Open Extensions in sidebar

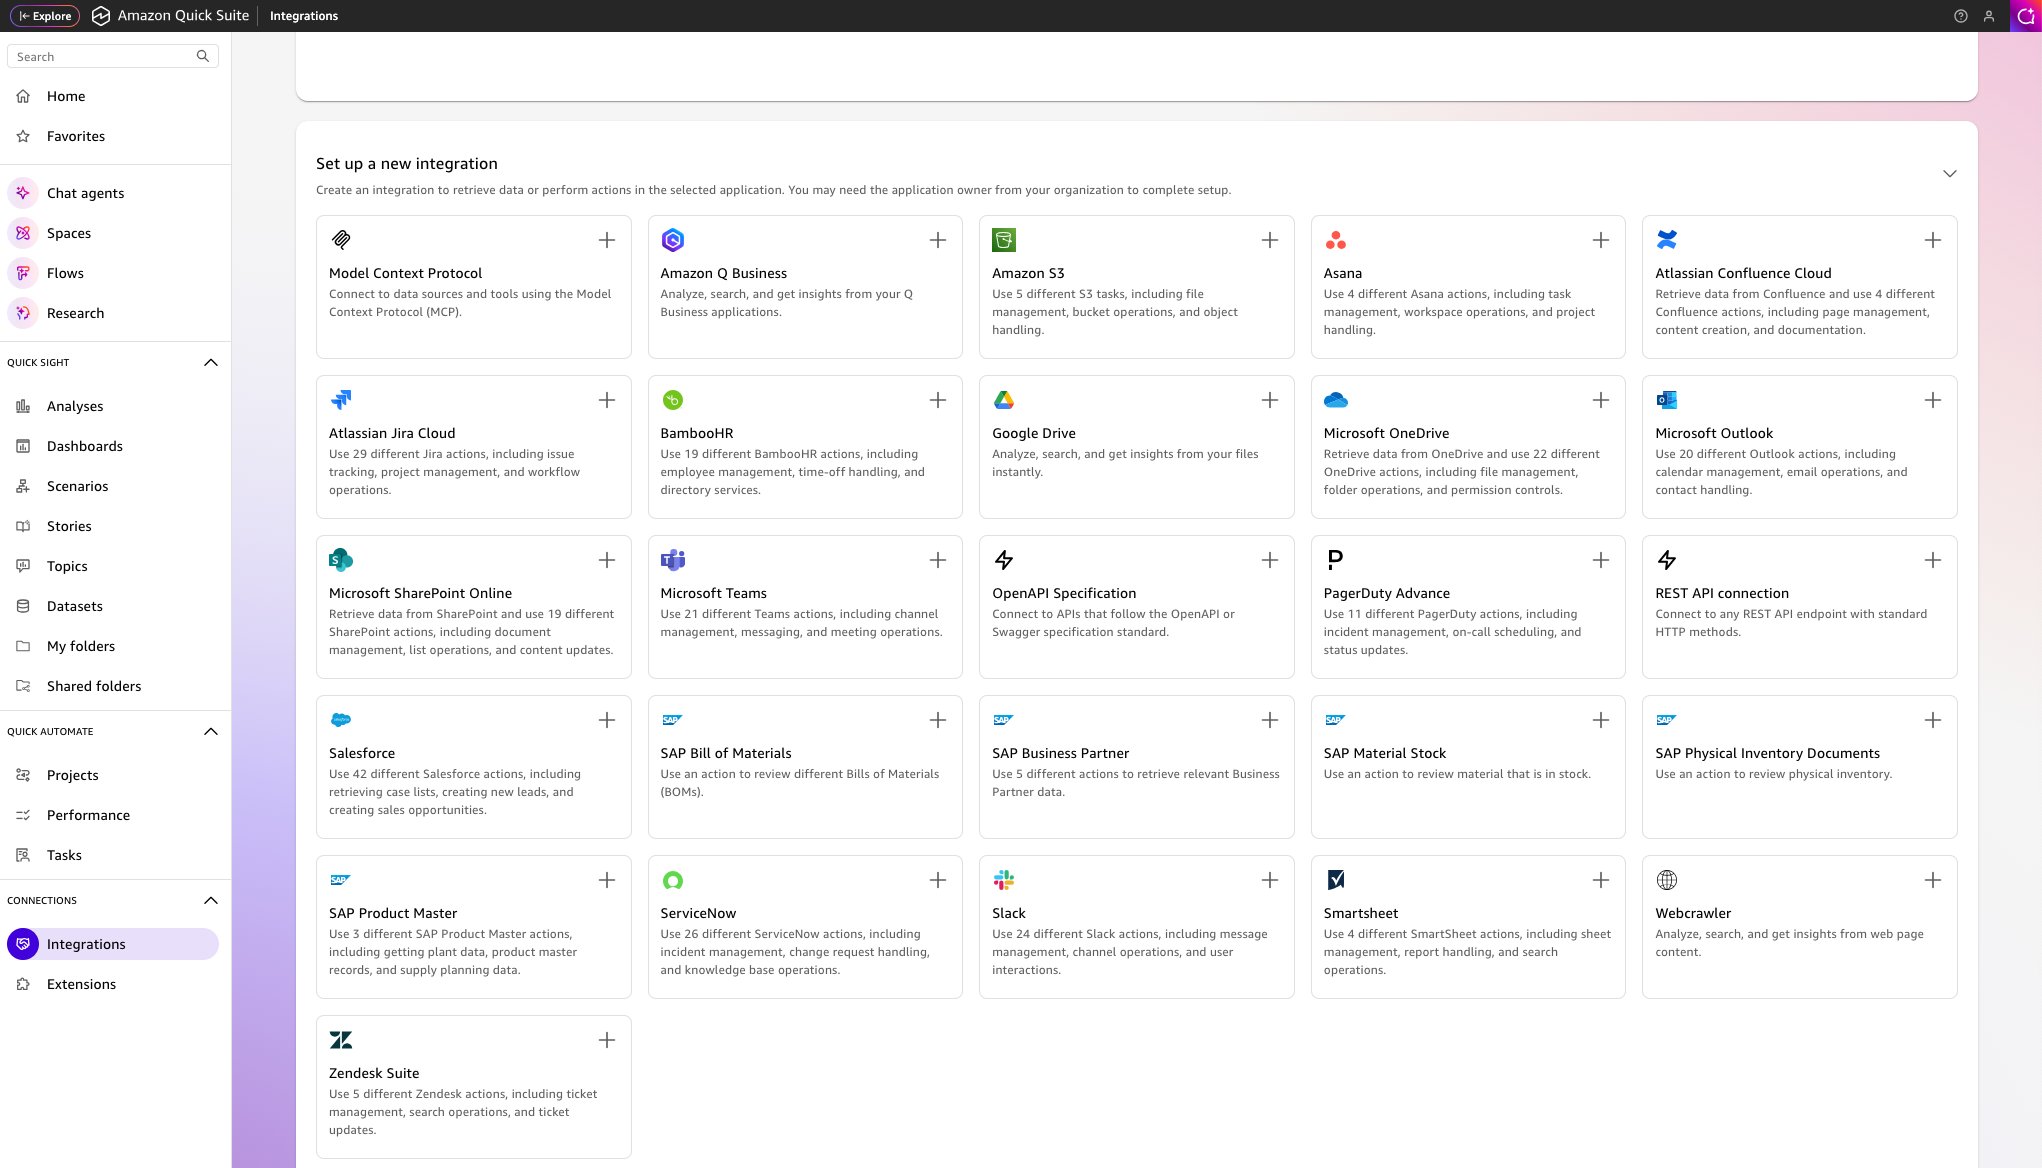(x=81, y=984)
